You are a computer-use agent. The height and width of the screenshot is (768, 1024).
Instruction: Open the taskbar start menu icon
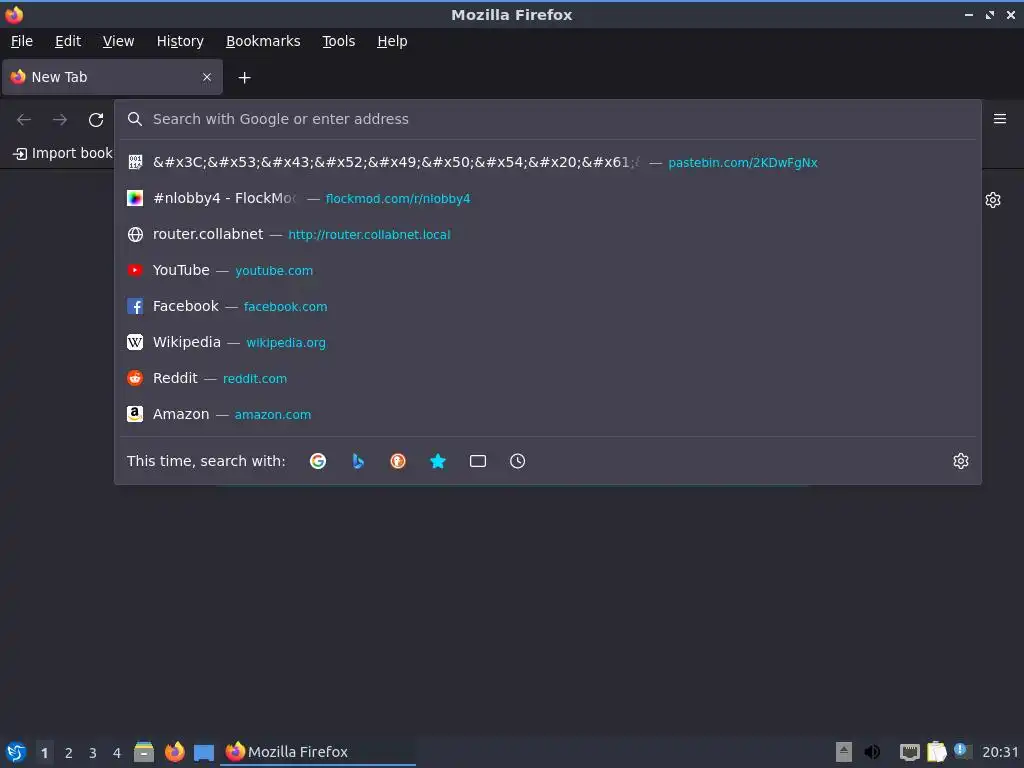[16, 752]
